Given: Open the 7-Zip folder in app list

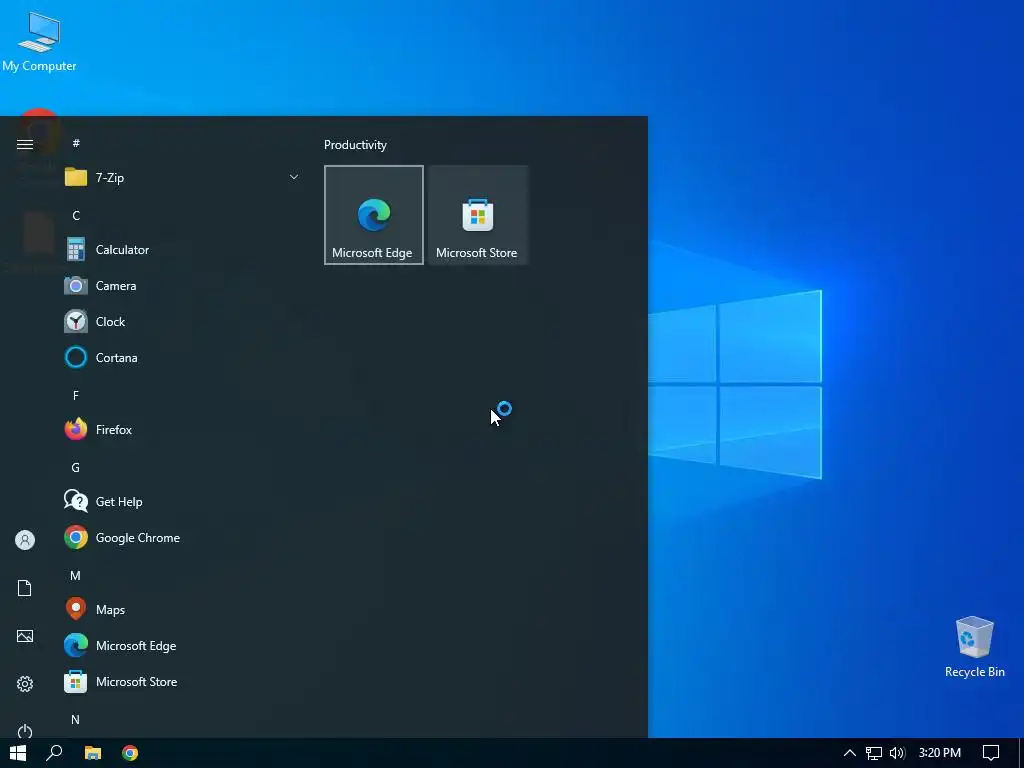Looking at the screenshot, I should [x=182, y=178].
